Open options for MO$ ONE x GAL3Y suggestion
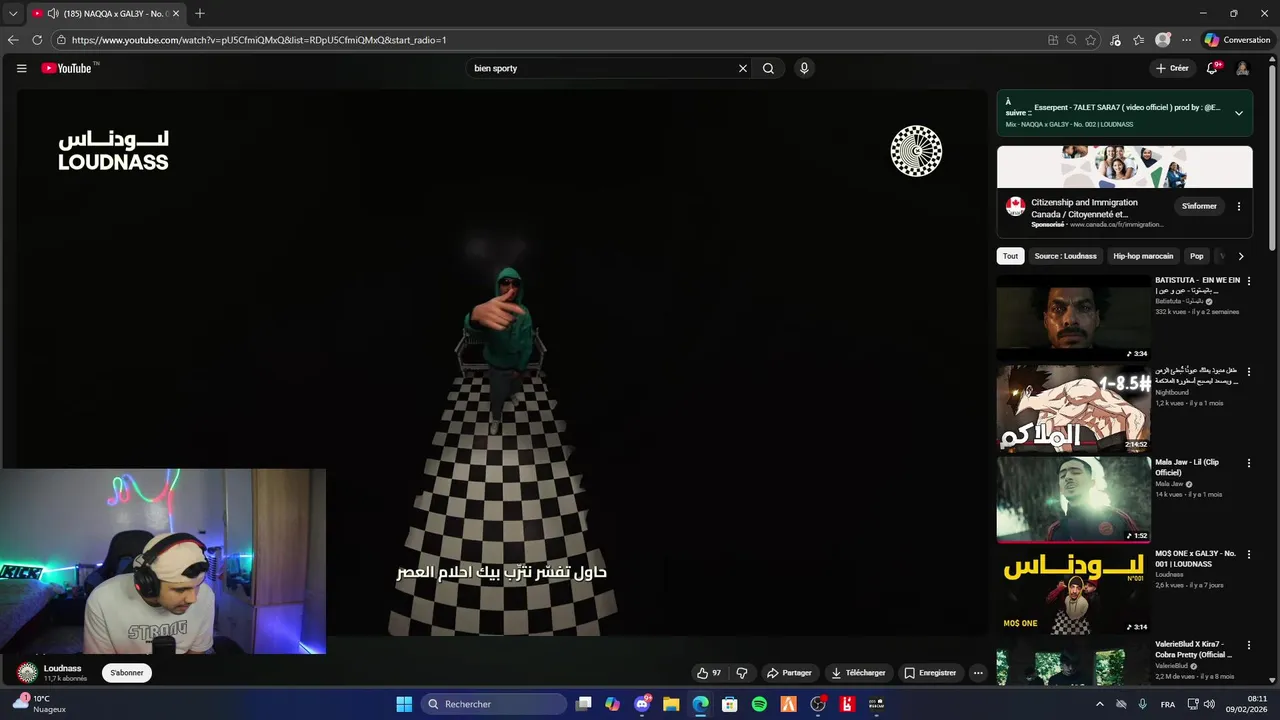This screenshot has width=1280, height=720. (x=1248, y=554)
